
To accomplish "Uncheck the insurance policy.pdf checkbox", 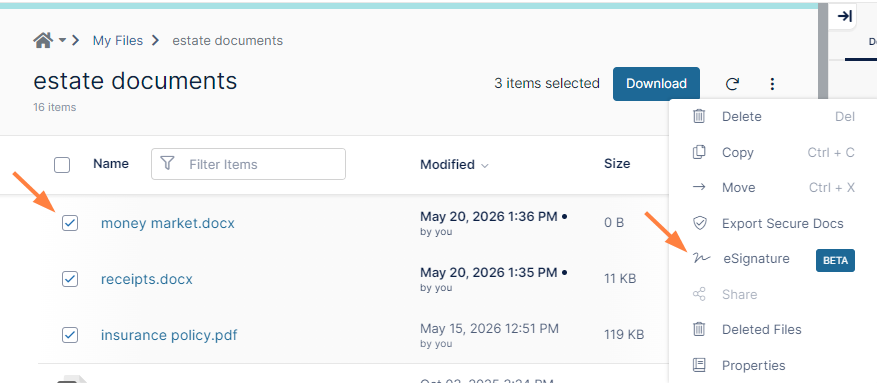I will (x=70, y=335).
